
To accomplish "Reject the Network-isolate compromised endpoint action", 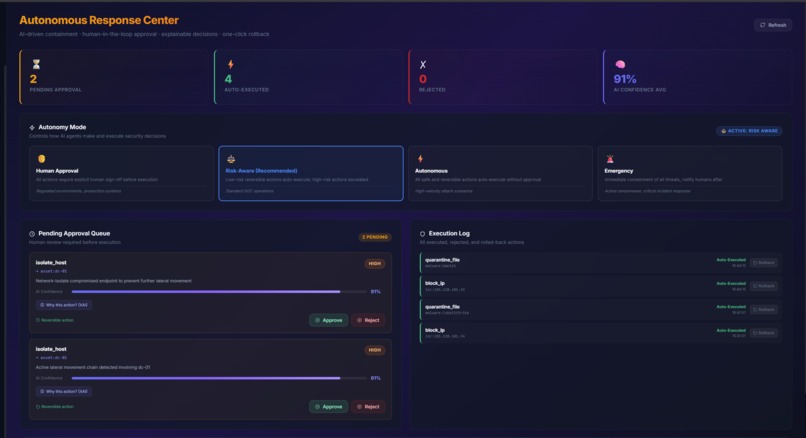I will [x=368, y=320].
